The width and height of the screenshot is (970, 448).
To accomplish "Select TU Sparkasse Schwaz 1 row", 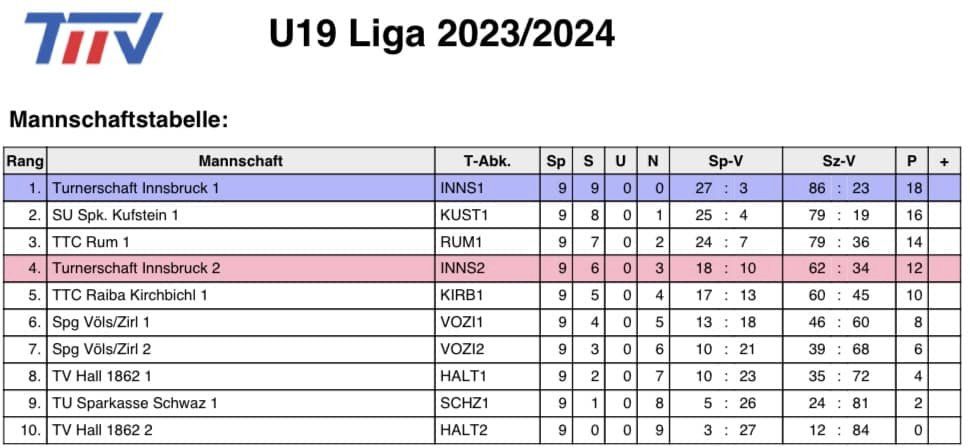I will pos(483,403).
